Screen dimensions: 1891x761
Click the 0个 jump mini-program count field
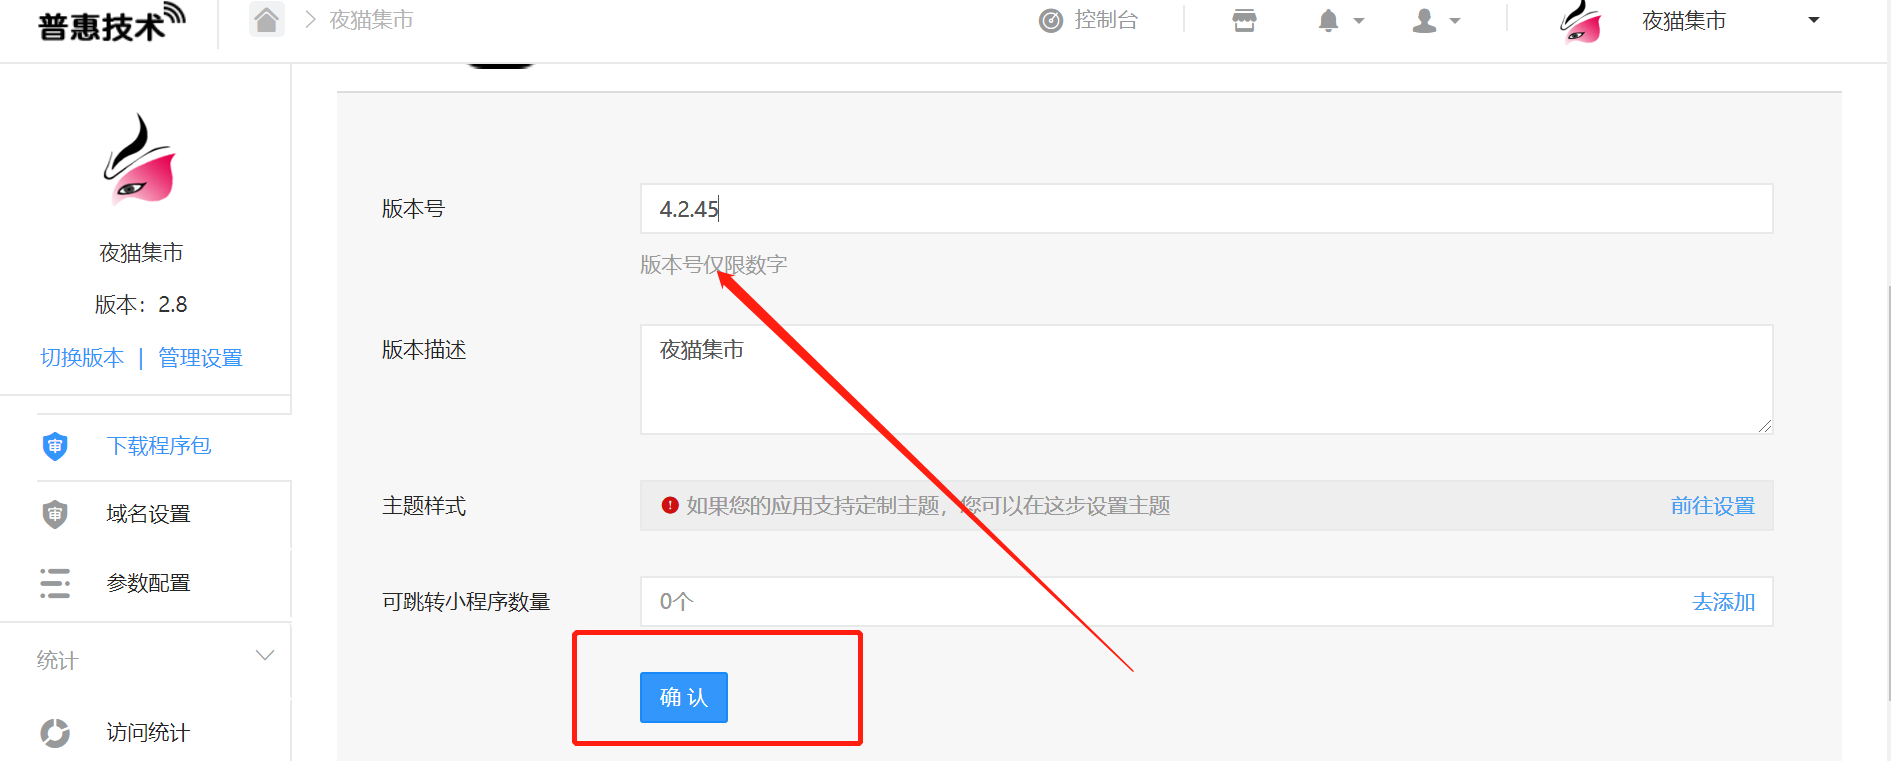pyautogui.click(x=1206, y=602)
